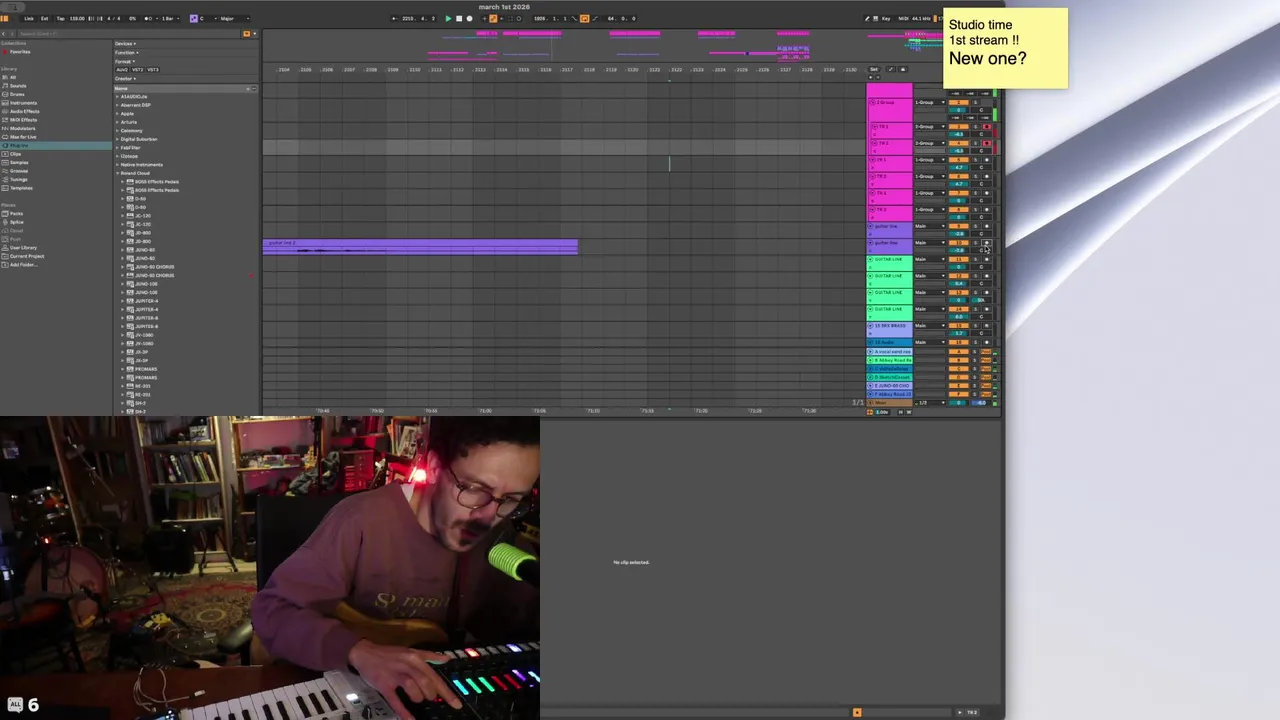Open the Major scale name dropdown
This screenshot has height=720, width=1280.
click(234, 18)
